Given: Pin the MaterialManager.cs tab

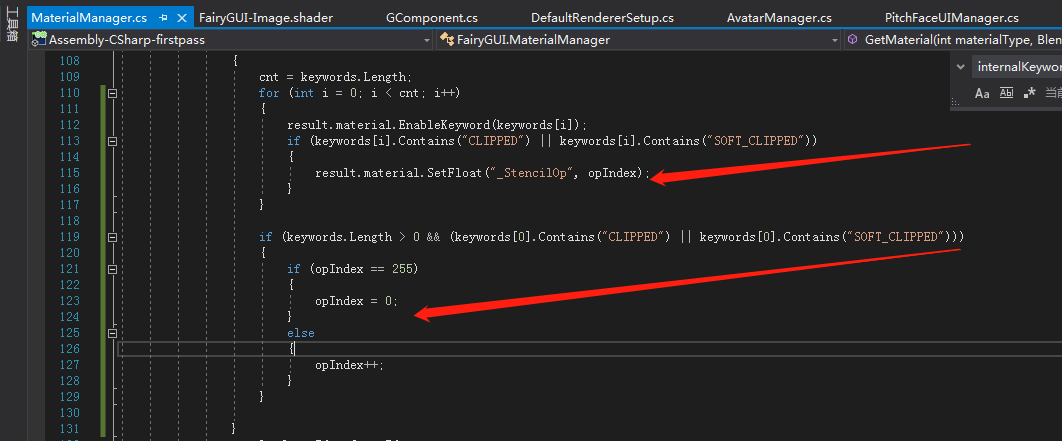Looking at the screenshot, I should 163,18.
